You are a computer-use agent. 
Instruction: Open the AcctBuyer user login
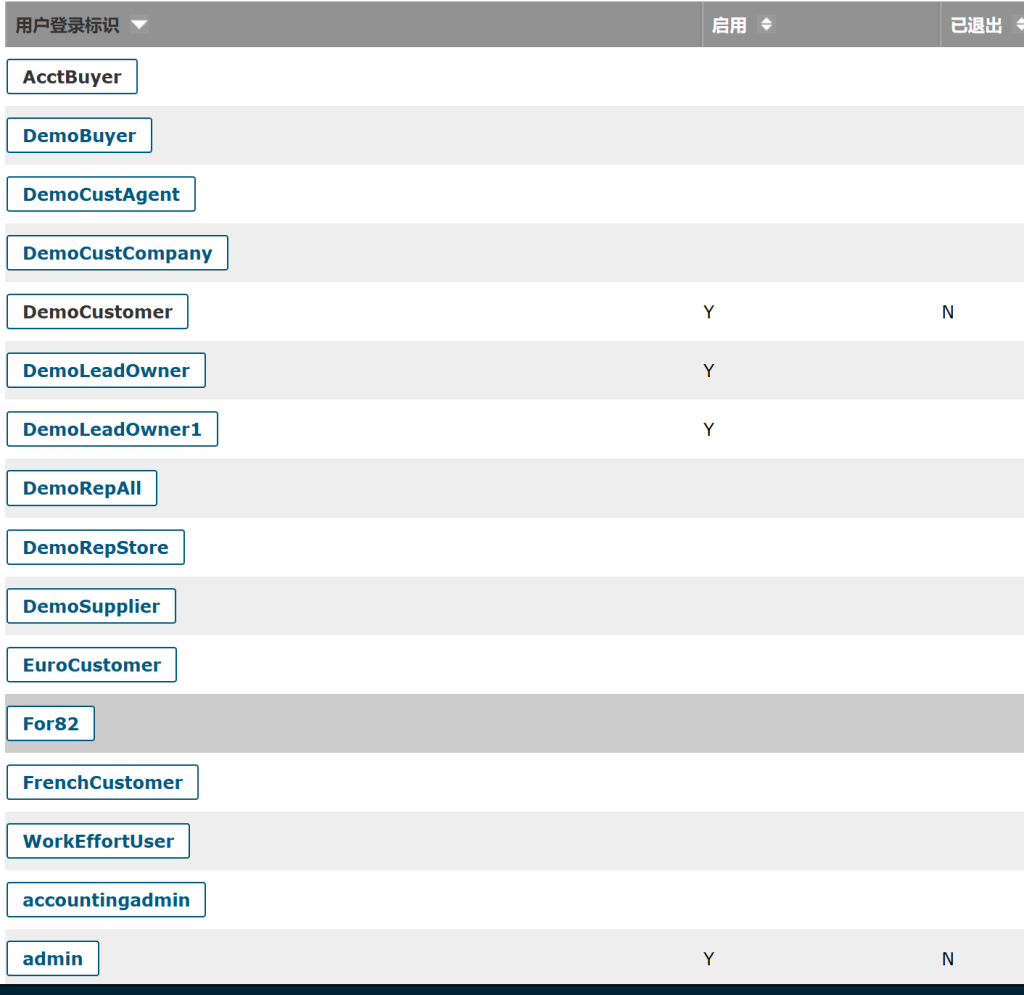coord(72,77)
